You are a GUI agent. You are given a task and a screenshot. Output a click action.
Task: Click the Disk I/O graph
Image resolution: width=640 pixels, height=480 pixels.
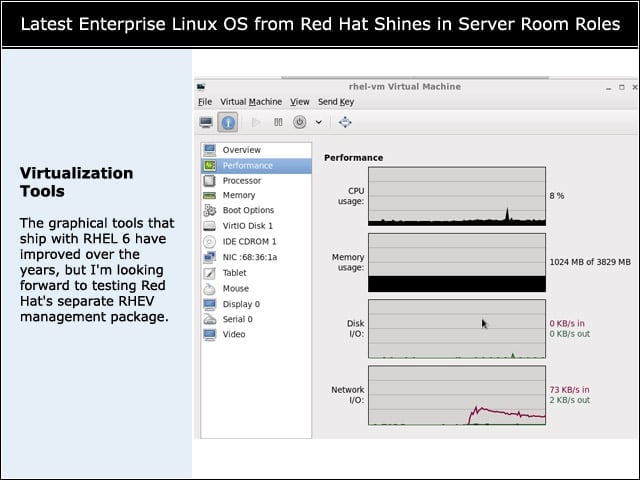[457, 329]
